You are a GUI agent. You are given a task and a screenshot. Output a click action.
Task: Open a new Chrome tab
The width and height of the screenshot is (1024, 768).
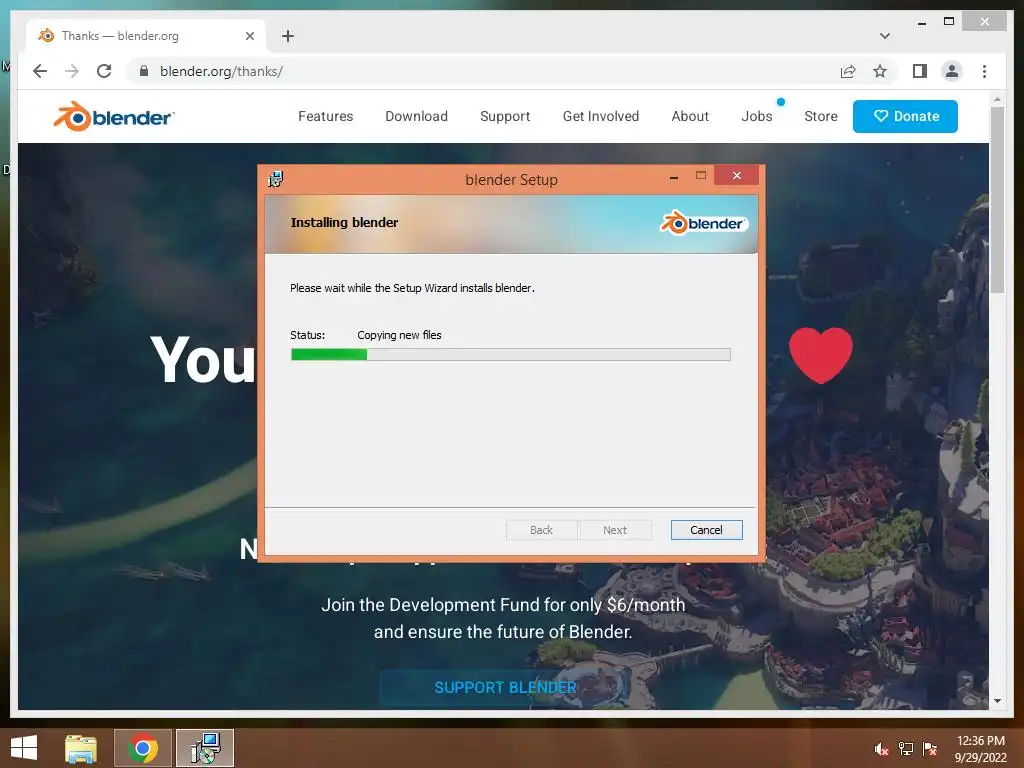click(288, 36)
